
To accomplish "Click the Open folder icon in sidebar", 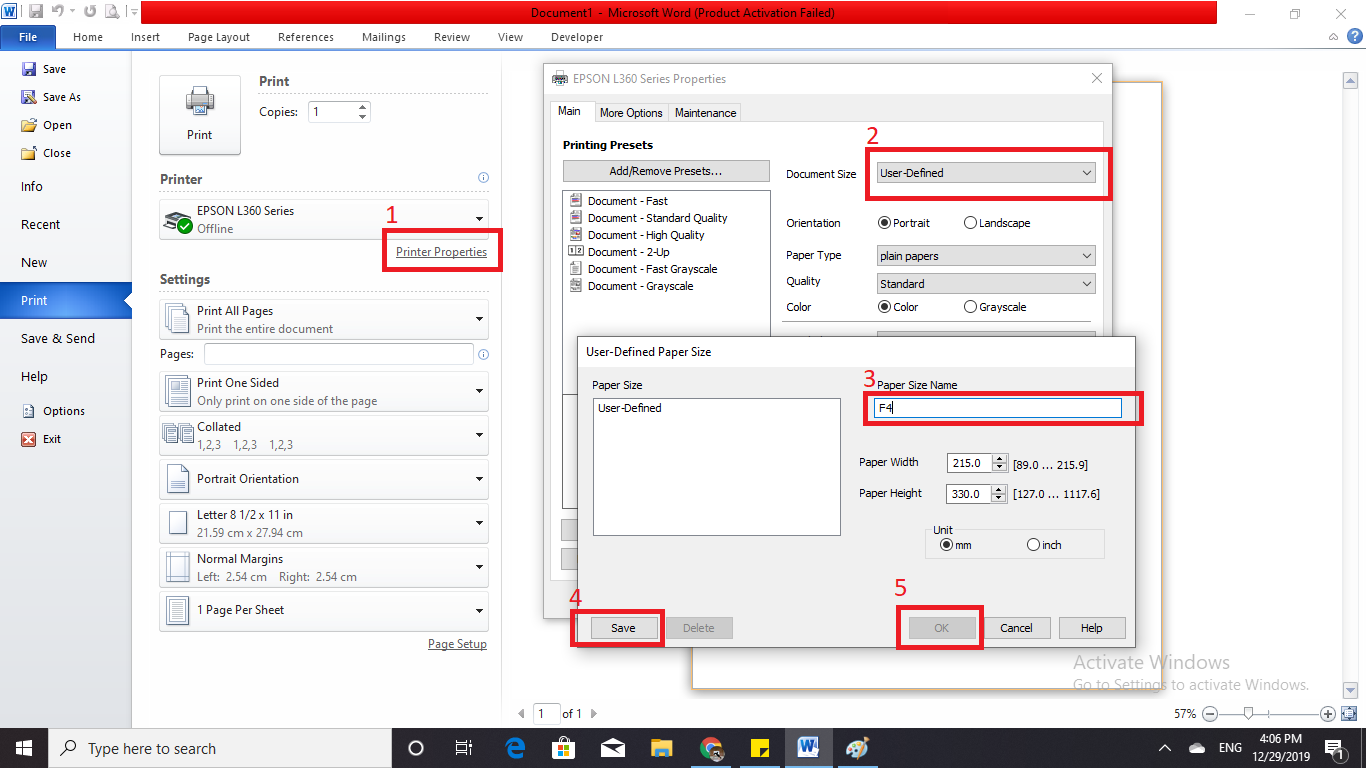I will coord(29,125).
